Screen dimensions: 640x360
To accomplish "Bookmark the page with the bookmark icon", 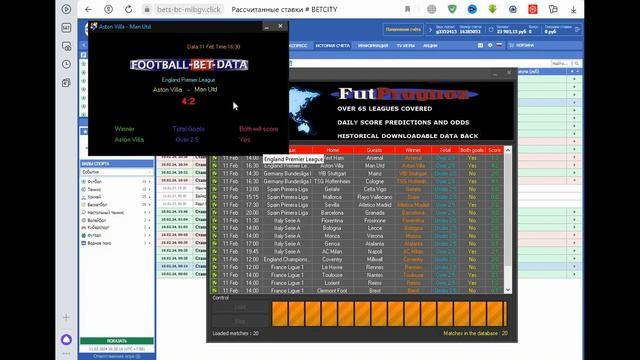I will pyautogui.click(x=407, y=9).
